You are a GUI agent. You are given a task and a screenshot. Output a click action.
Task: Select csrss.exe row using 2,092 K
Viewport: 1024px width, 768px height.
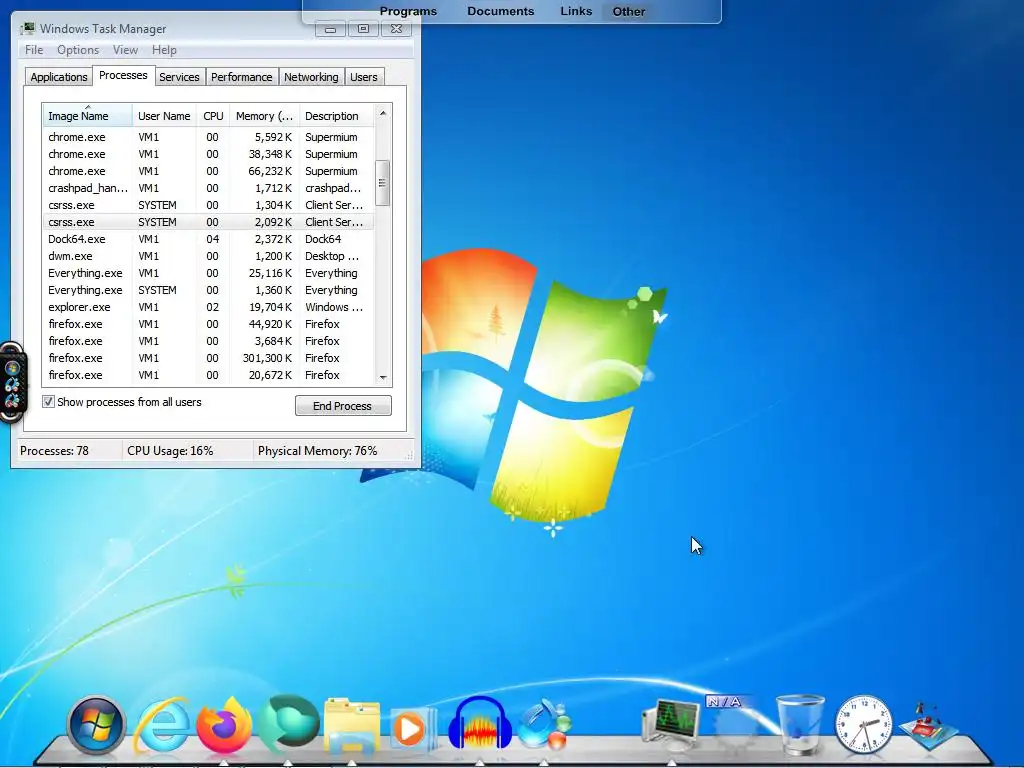click(x=208, y=222)
